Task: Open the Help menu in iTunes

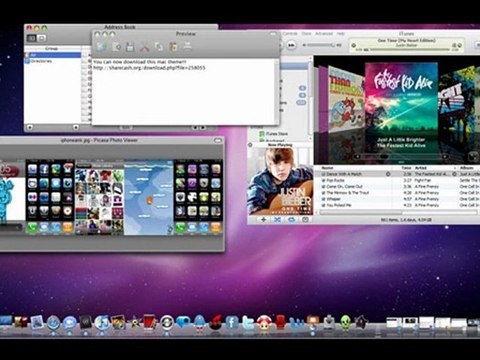Action: pyautogui.click(x=340, y=34)
